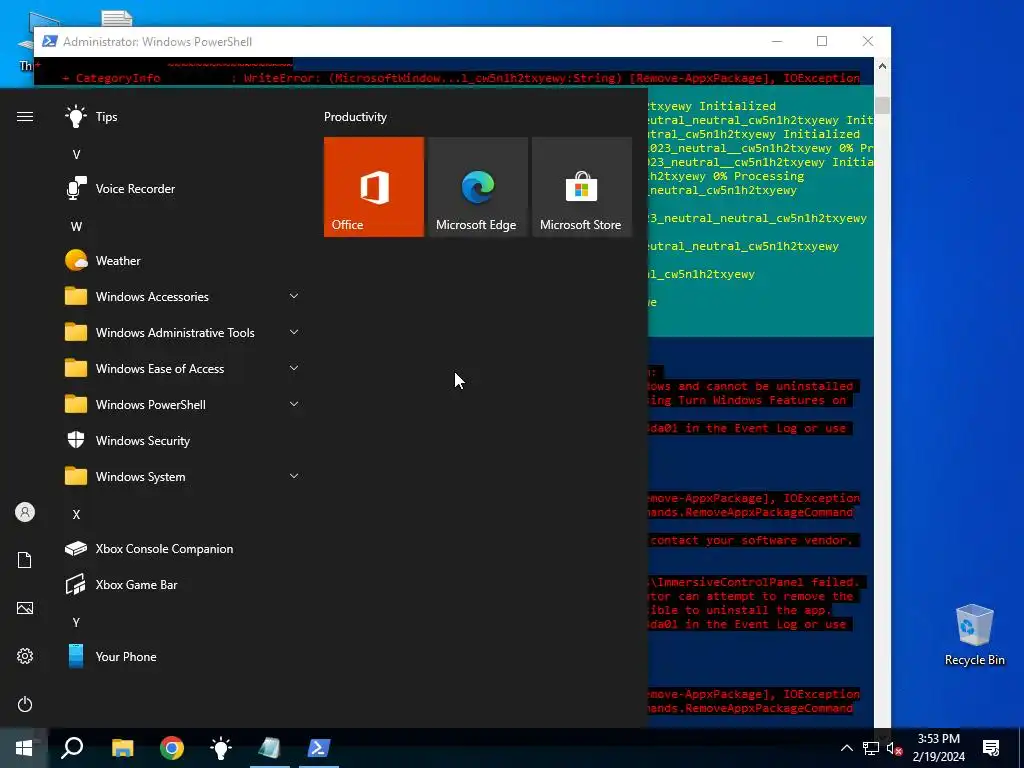Launch Voice Recorder from the app list
Image resolution: width=1024 pixels, height=768 pixels.
(182, 189)
